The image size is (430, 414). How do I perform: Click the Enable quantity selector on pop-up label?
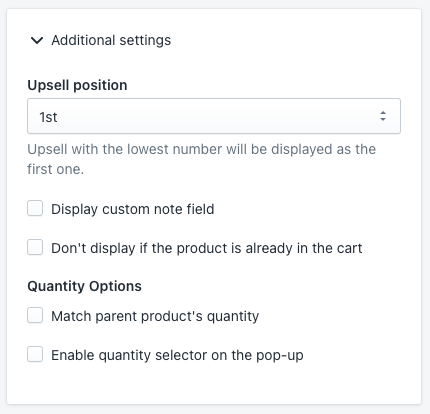(x=177, y=355)
